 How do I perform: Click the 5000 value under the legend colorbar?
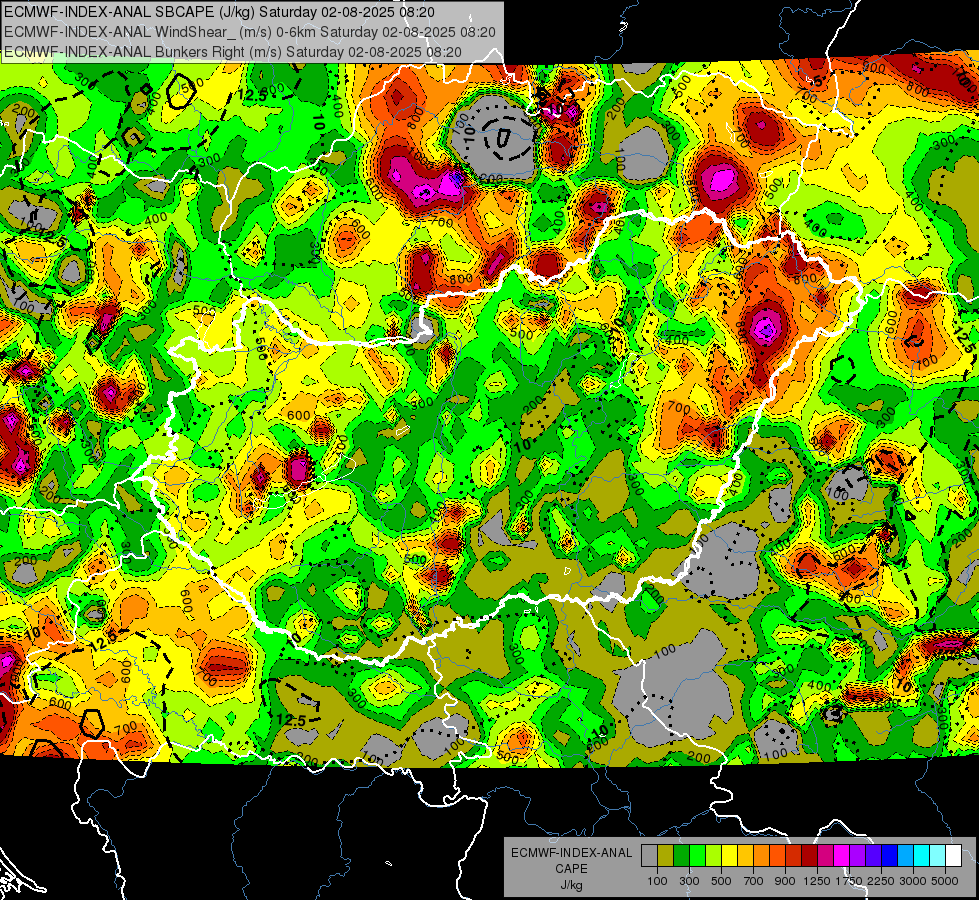pos(945,881)
